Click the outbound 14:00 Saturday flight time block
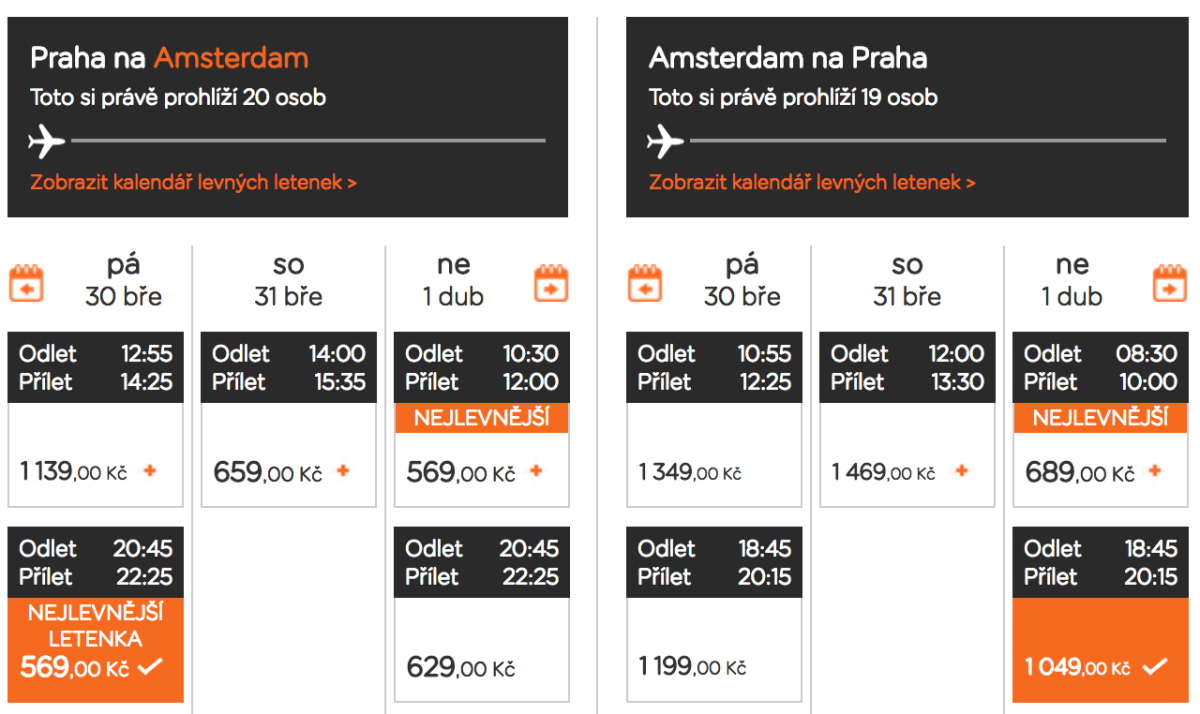The image size is (1200, 714). [288, 367]
